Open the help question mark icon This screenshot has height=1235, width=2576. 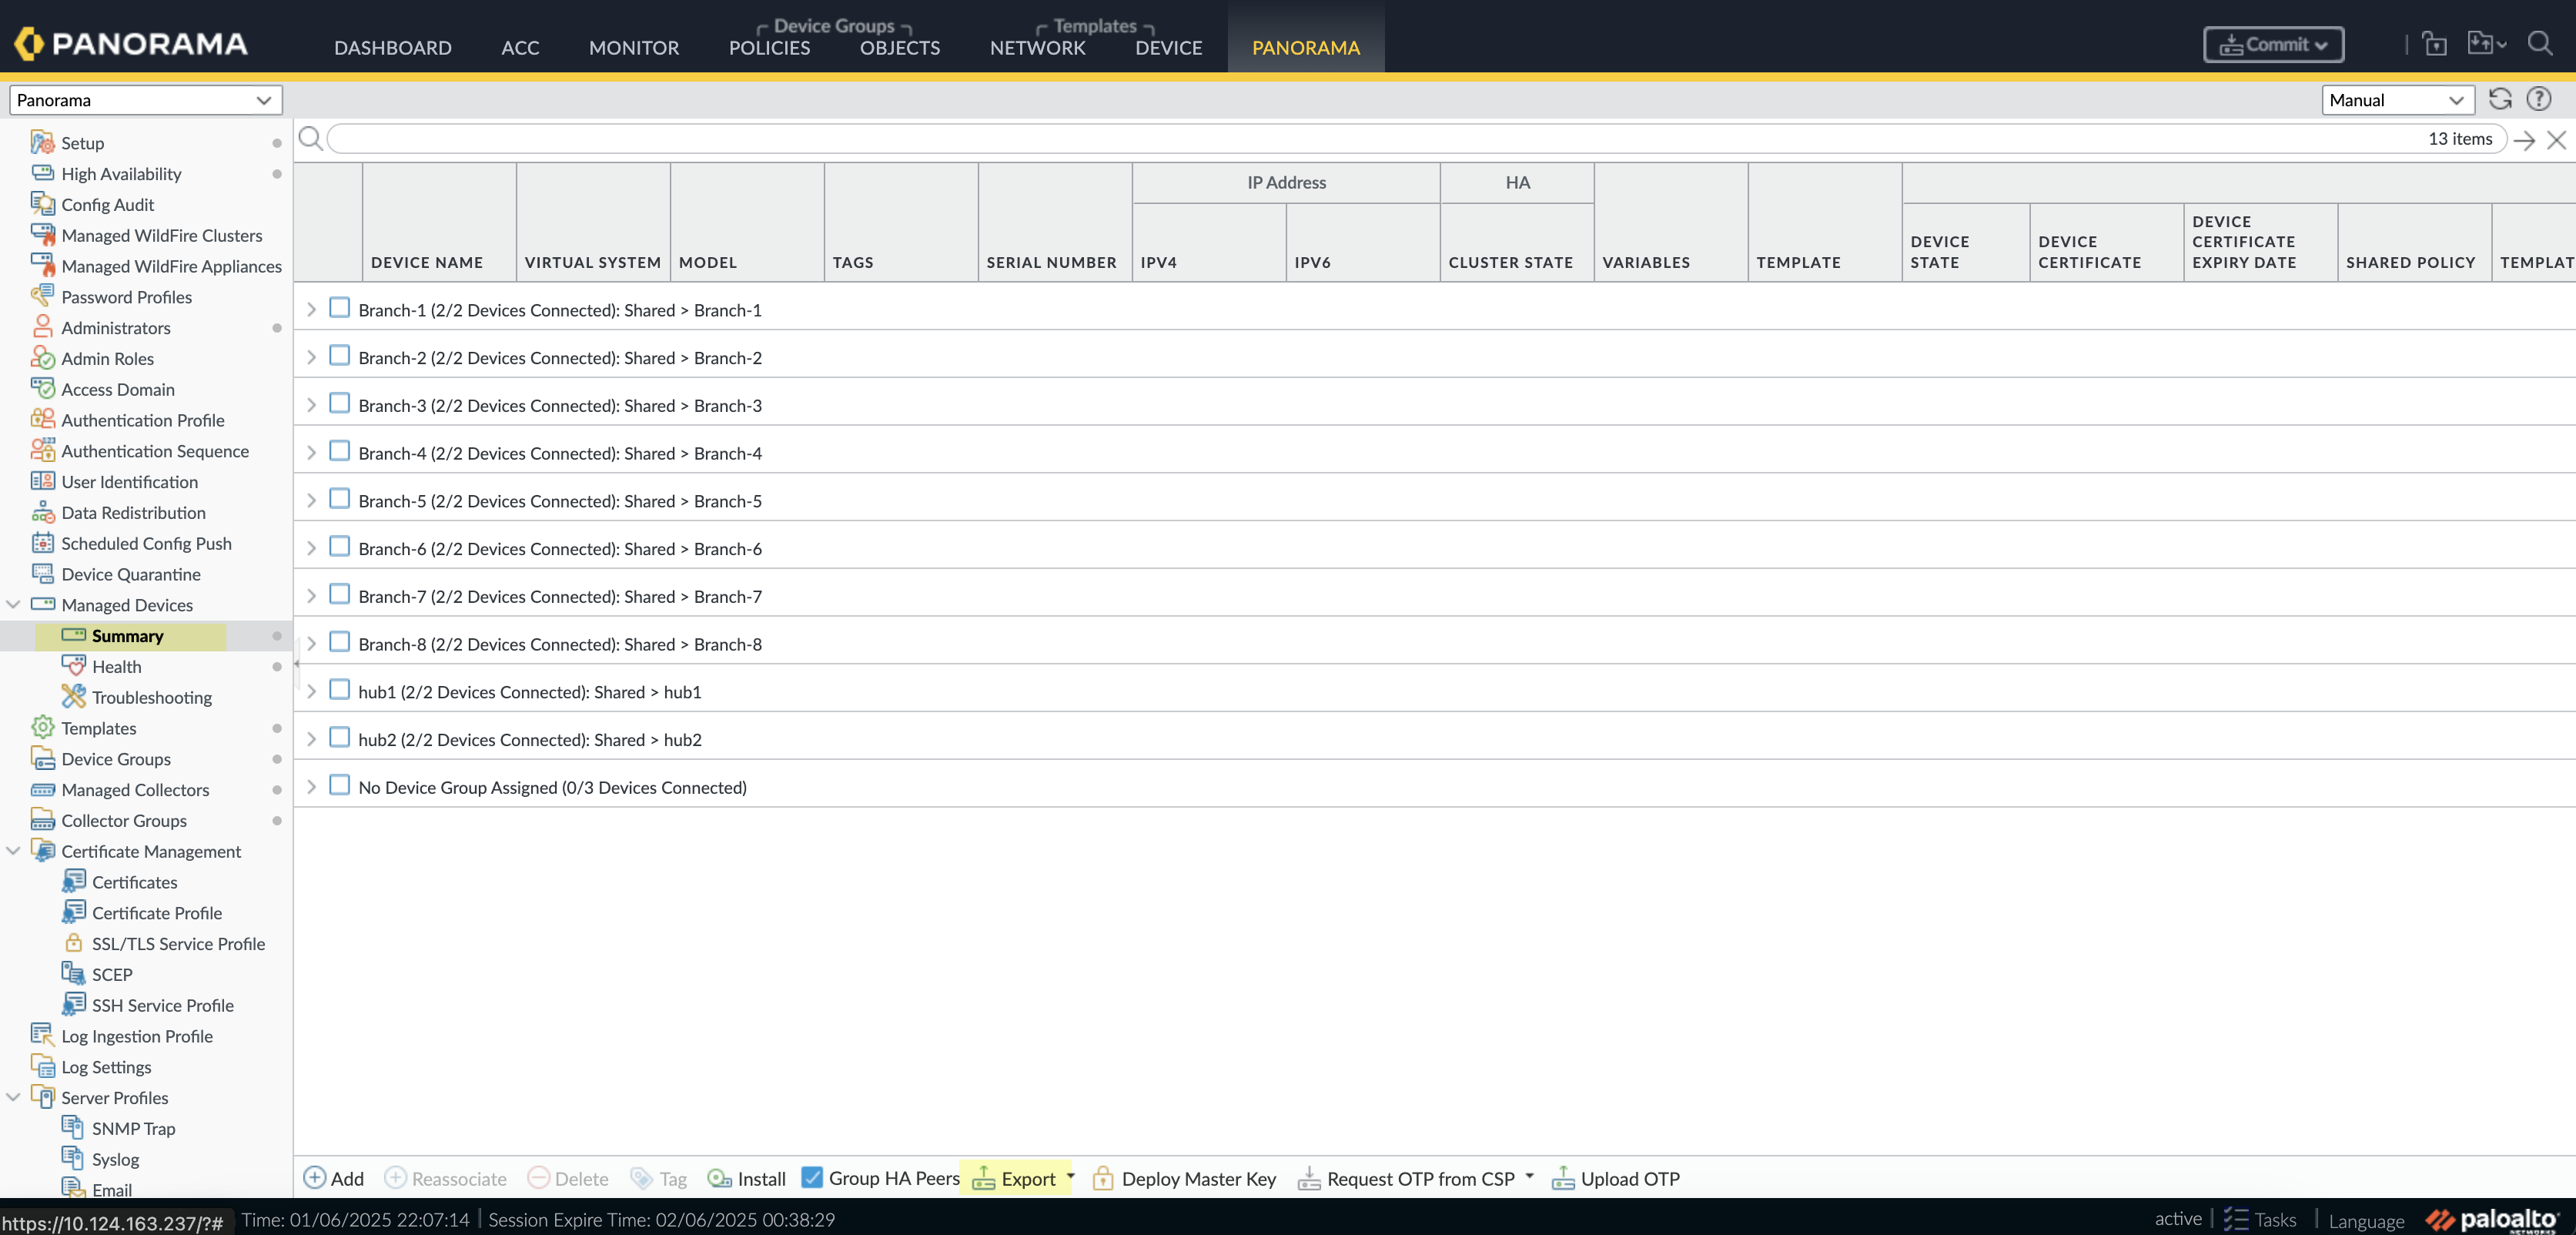2538,99
